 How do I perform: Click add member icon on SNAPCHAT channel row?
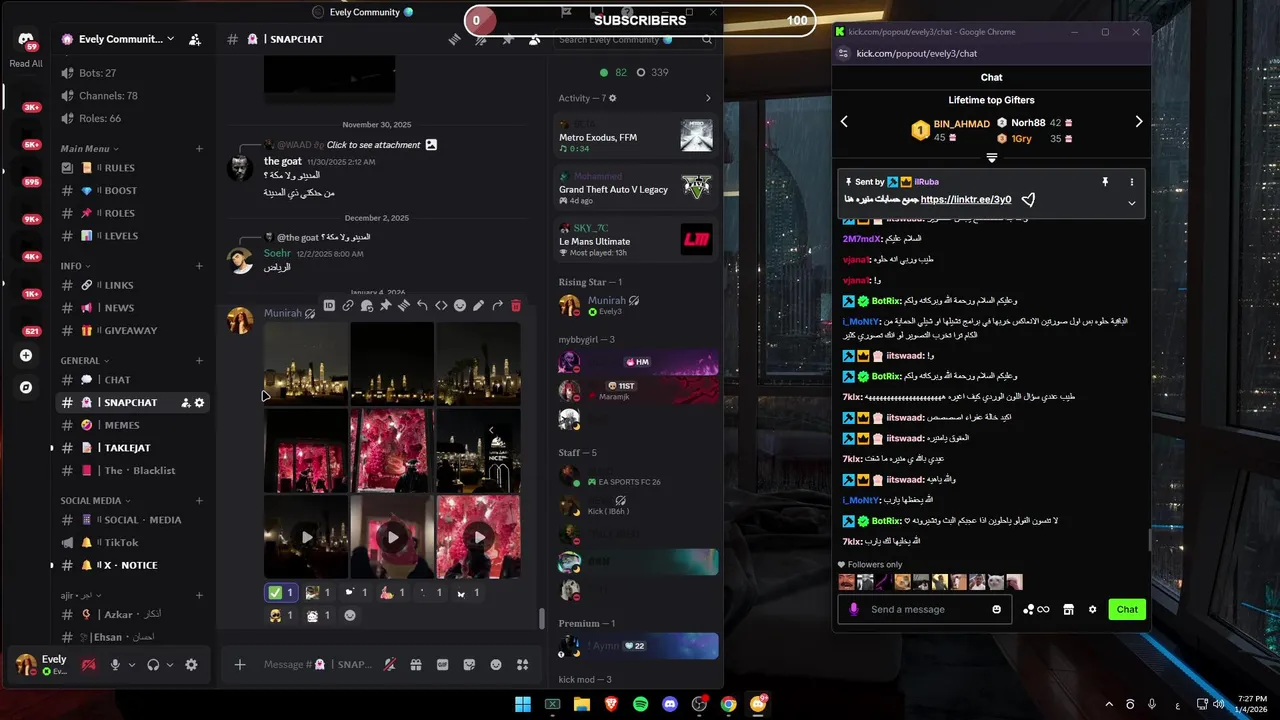coord(186,402)
